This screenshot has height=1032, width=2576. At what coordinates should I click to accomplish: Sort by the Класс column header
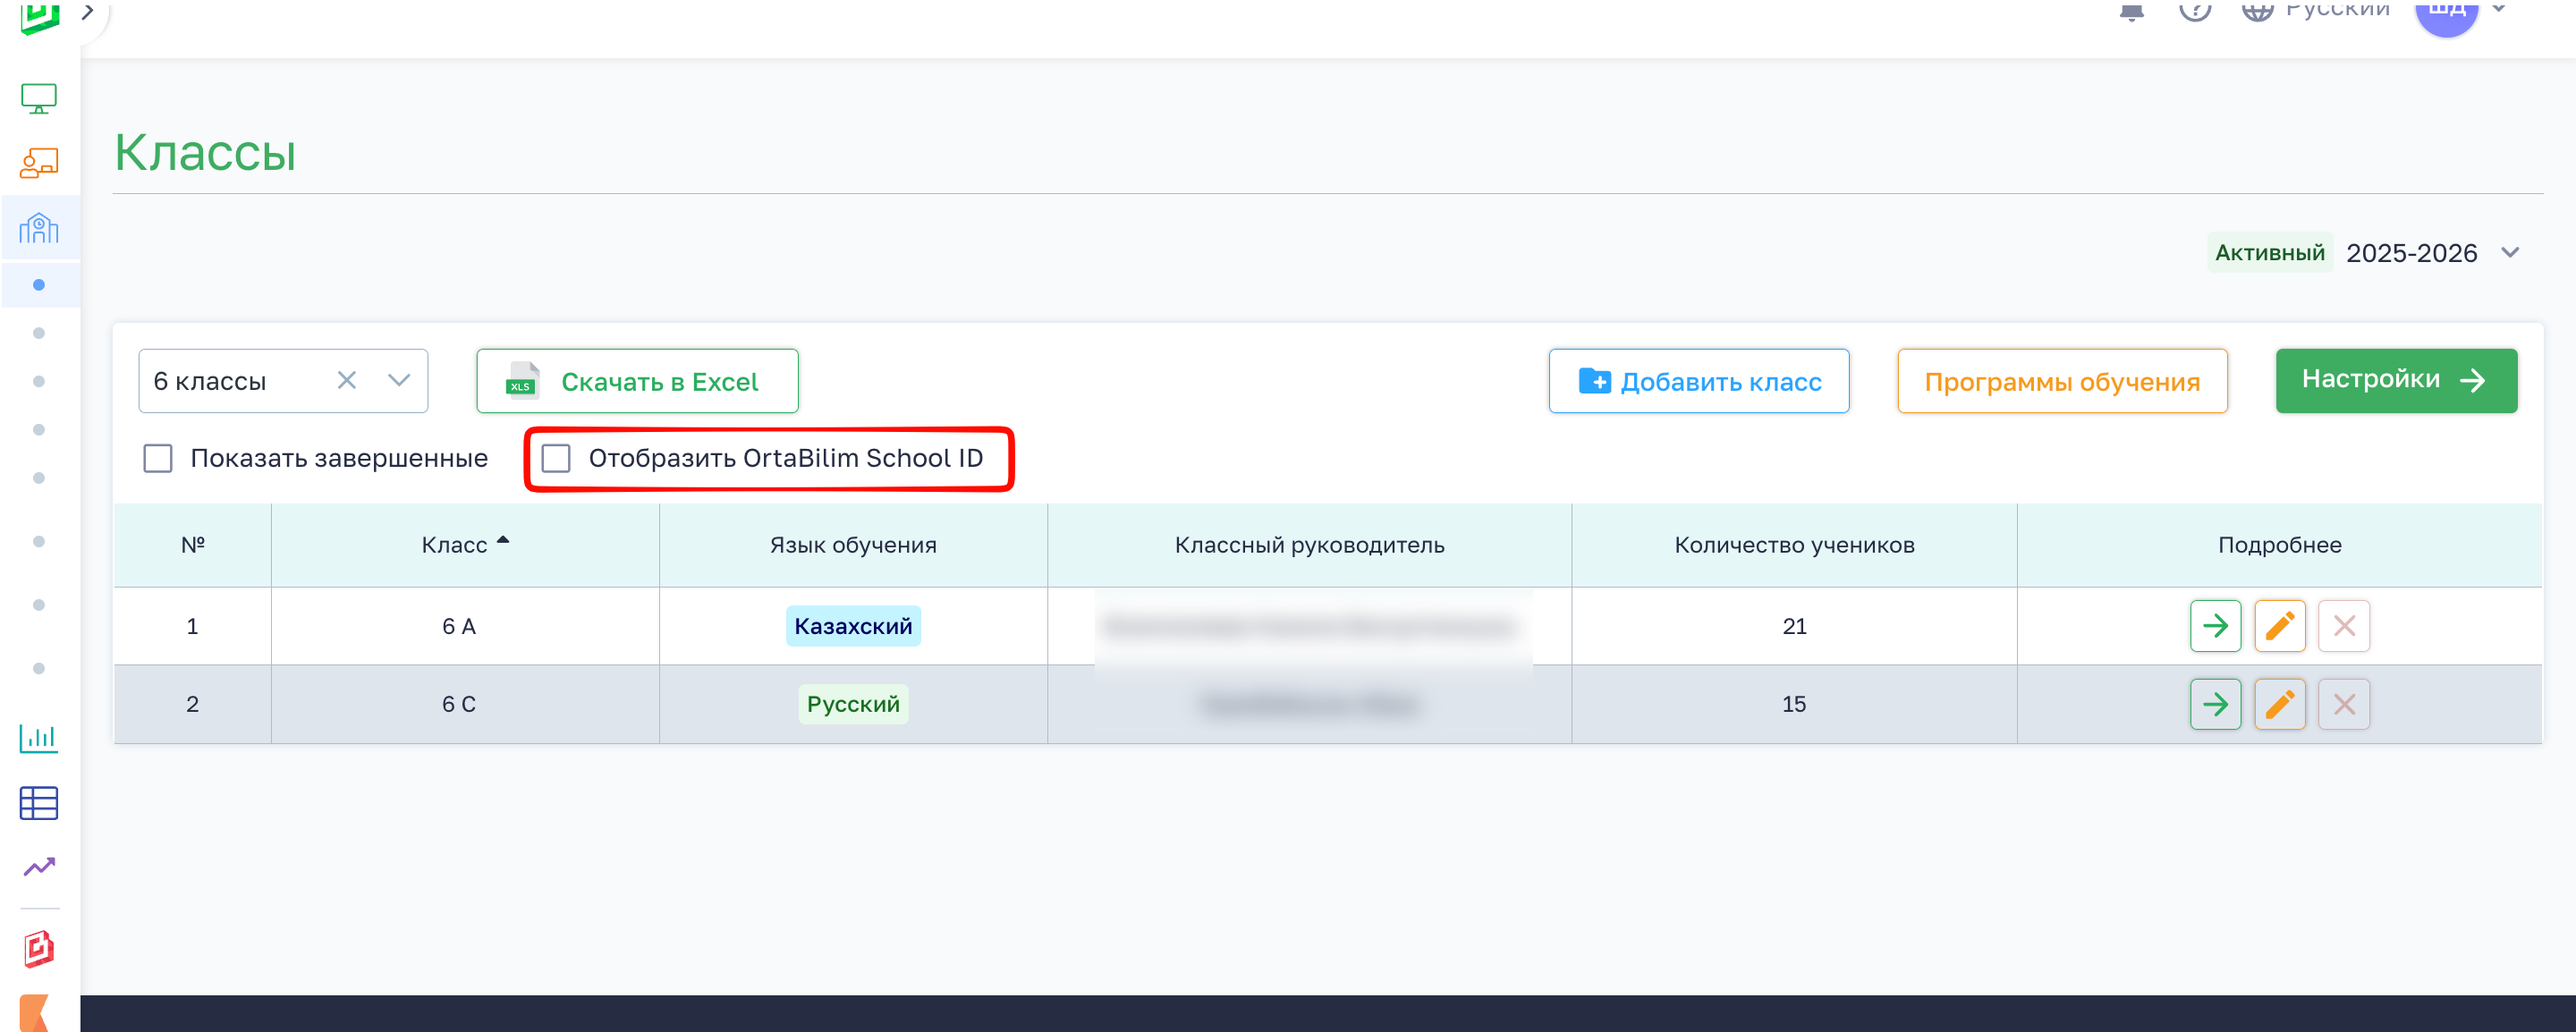tap(465, 545)
